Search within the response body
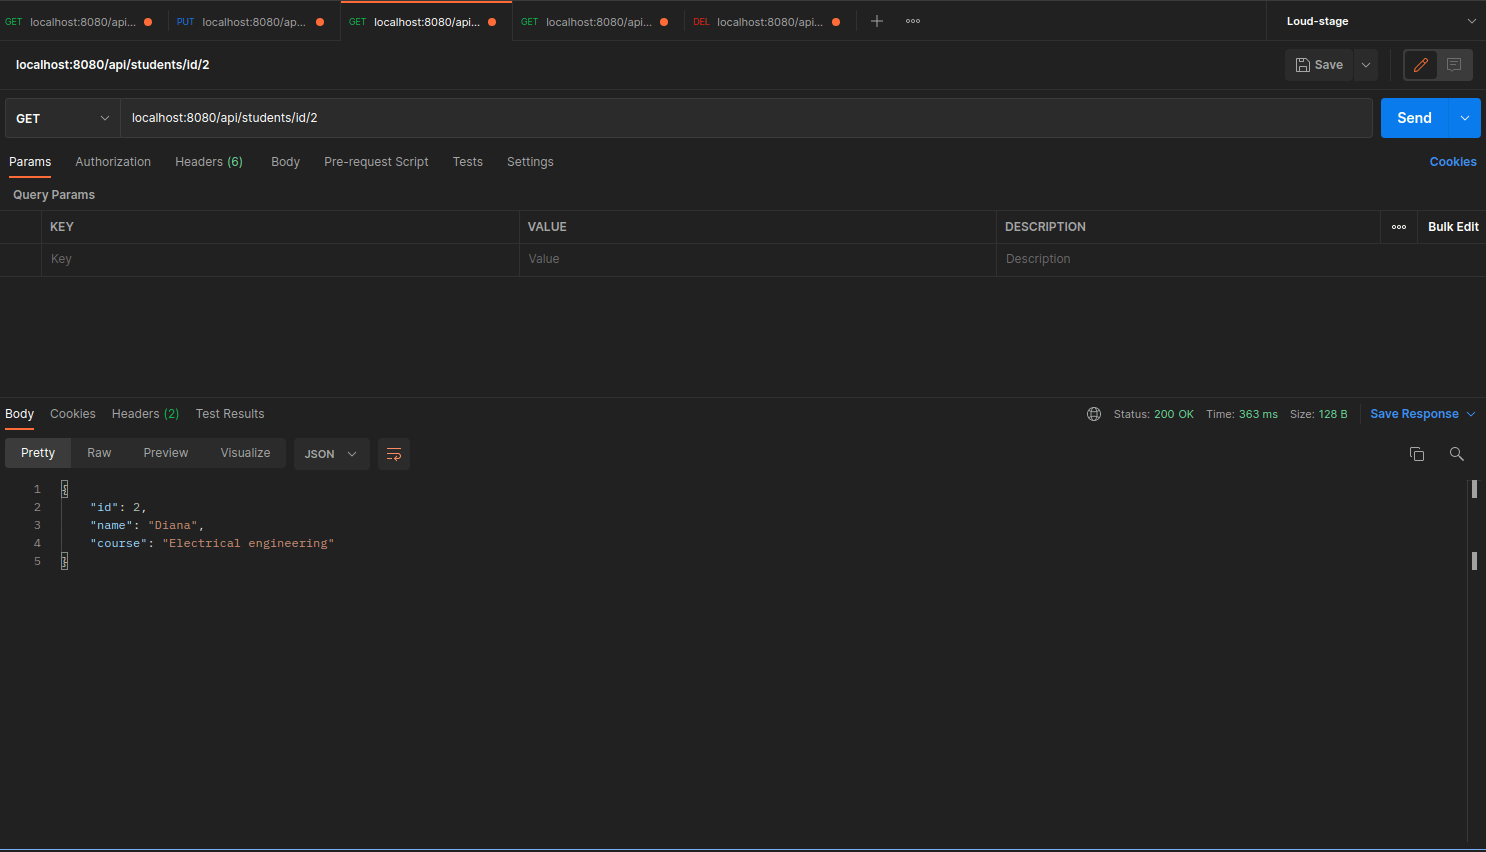Image resolution: width=1486 pixels, height=852 pixels. click(x=1457, y=454)
